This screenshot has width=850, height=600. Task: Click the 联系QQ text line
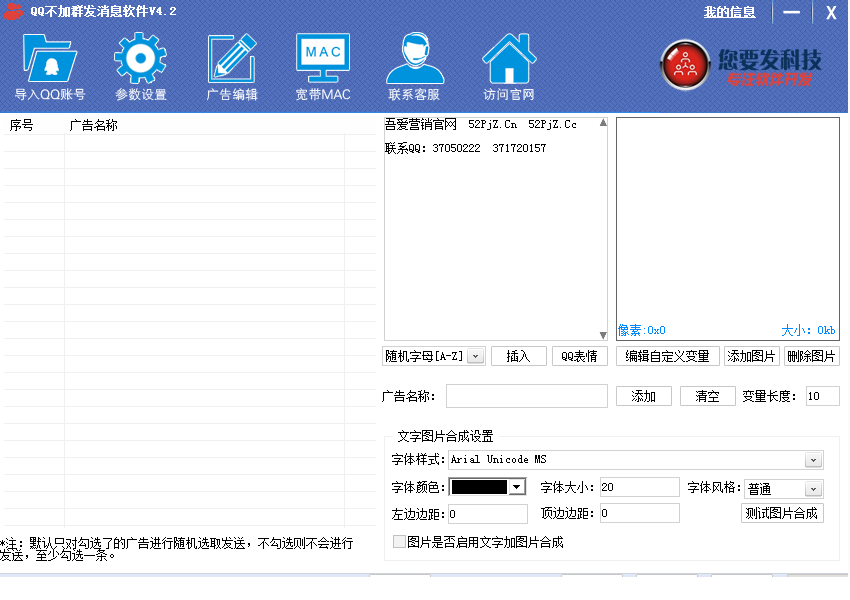point(465,148)
